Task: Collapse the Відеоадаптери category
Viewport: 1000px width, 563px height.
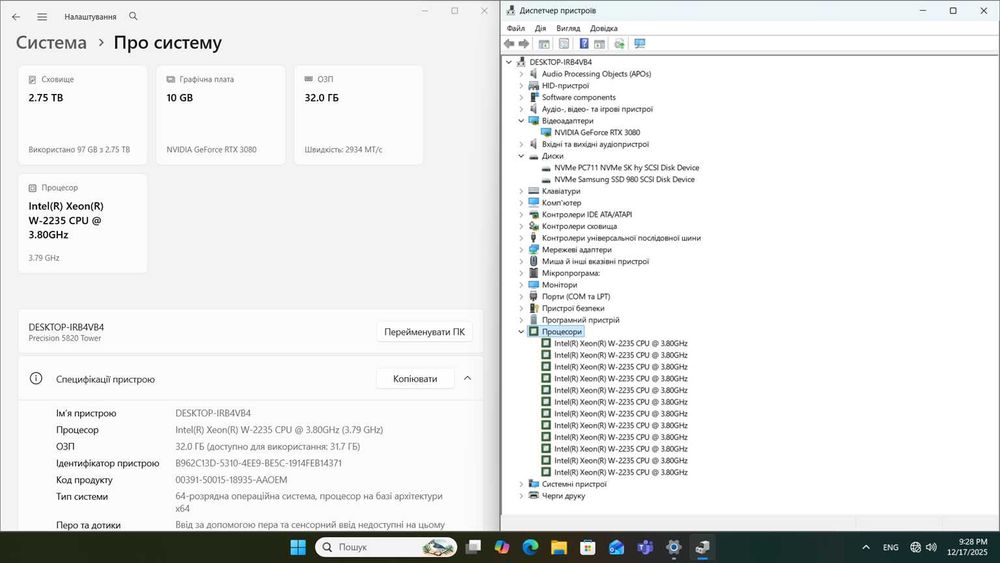Action: [521, 121]
